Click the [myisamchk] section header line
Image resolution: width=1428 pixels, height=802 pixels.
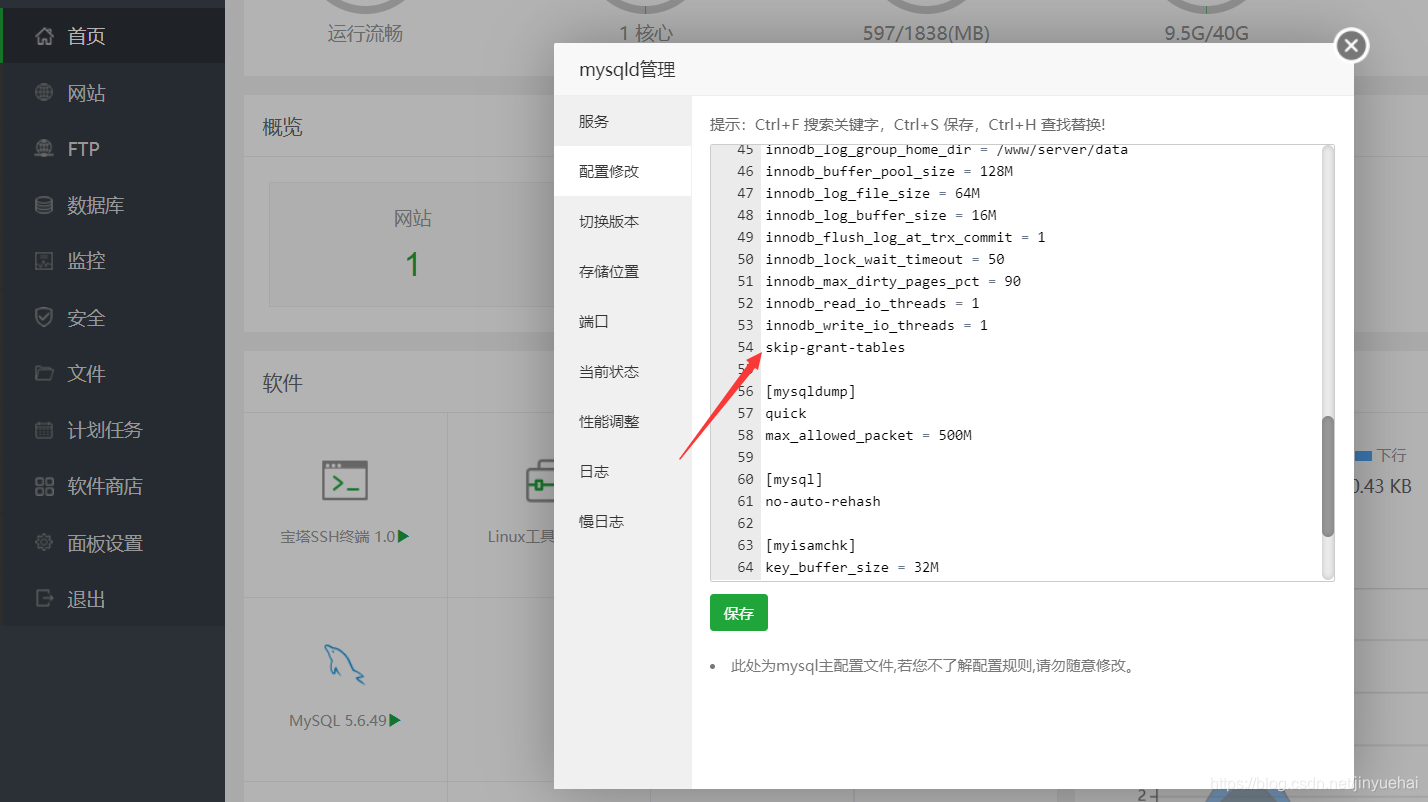(810, 545)
